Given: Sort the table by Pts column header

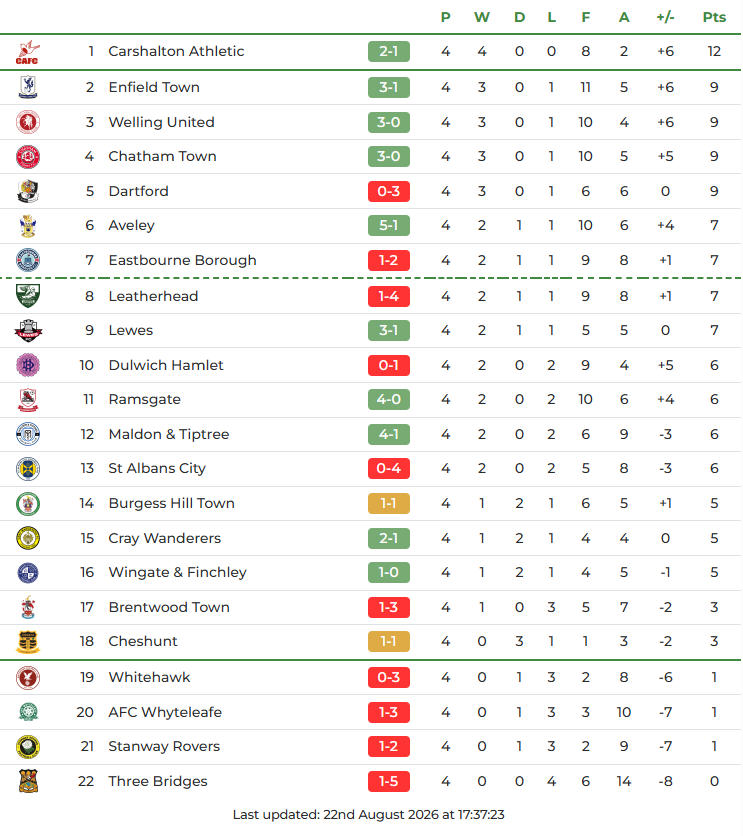Looking at the screenshot, I should coord(714,17).
